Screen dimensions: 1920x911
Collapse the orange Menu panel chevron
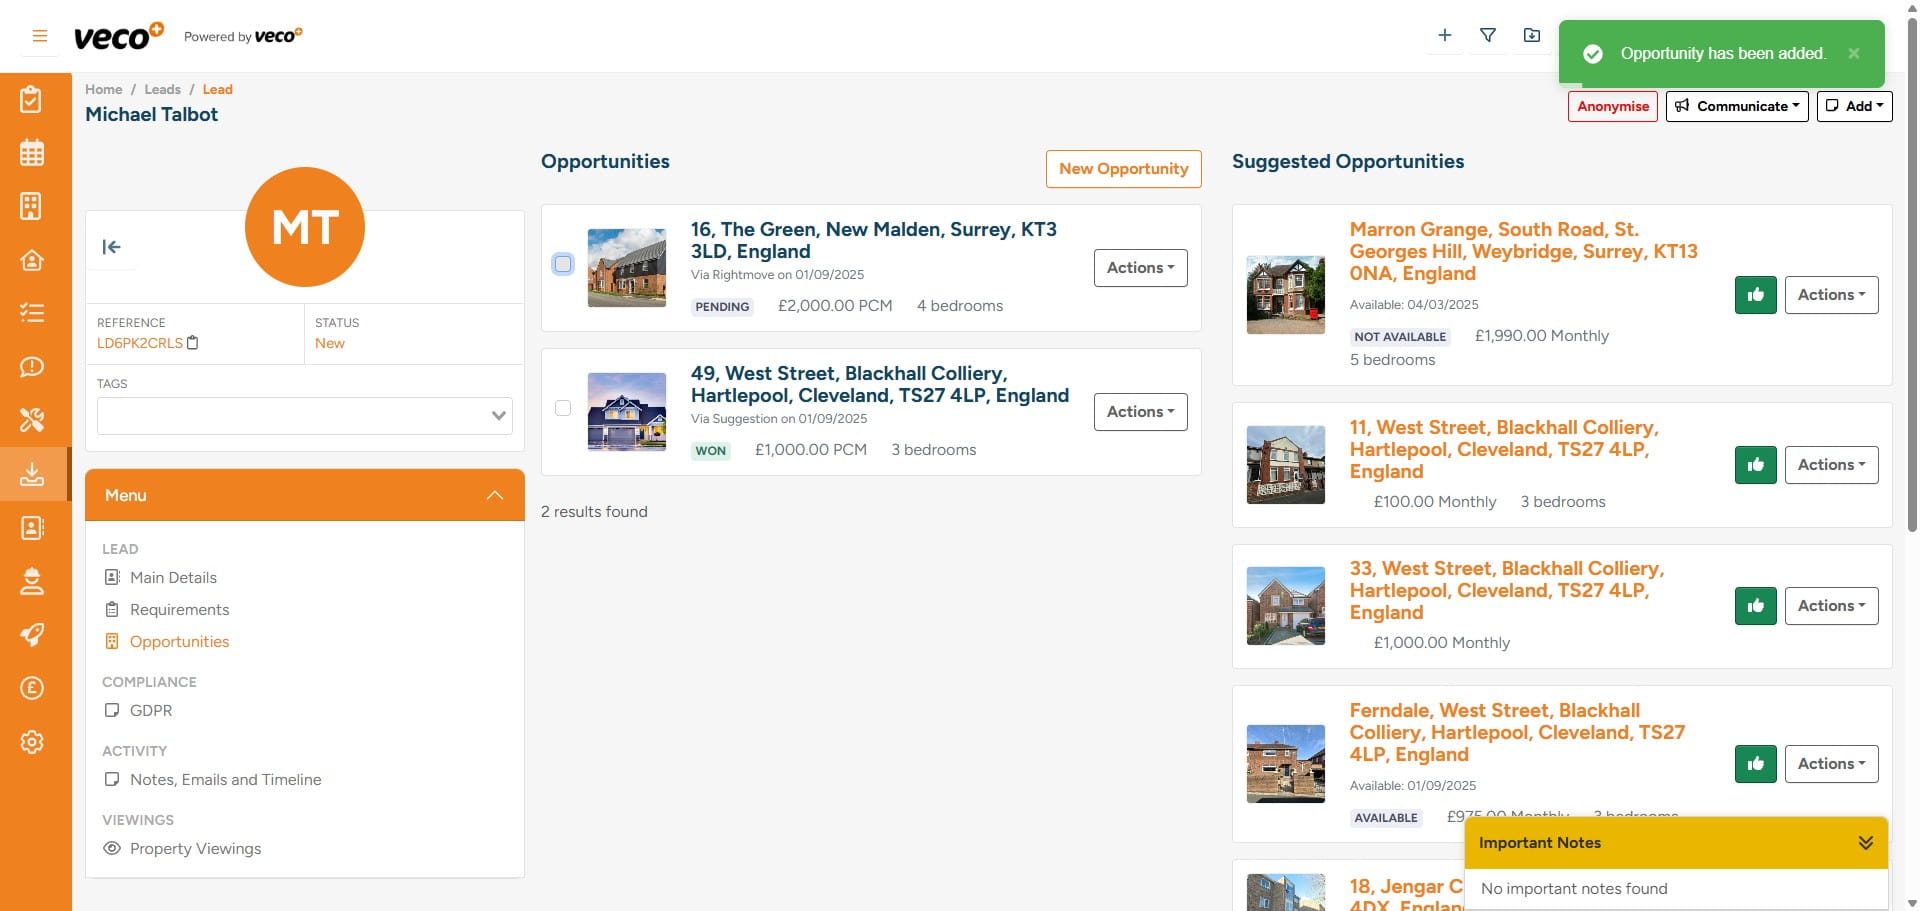tap(495, 494)
